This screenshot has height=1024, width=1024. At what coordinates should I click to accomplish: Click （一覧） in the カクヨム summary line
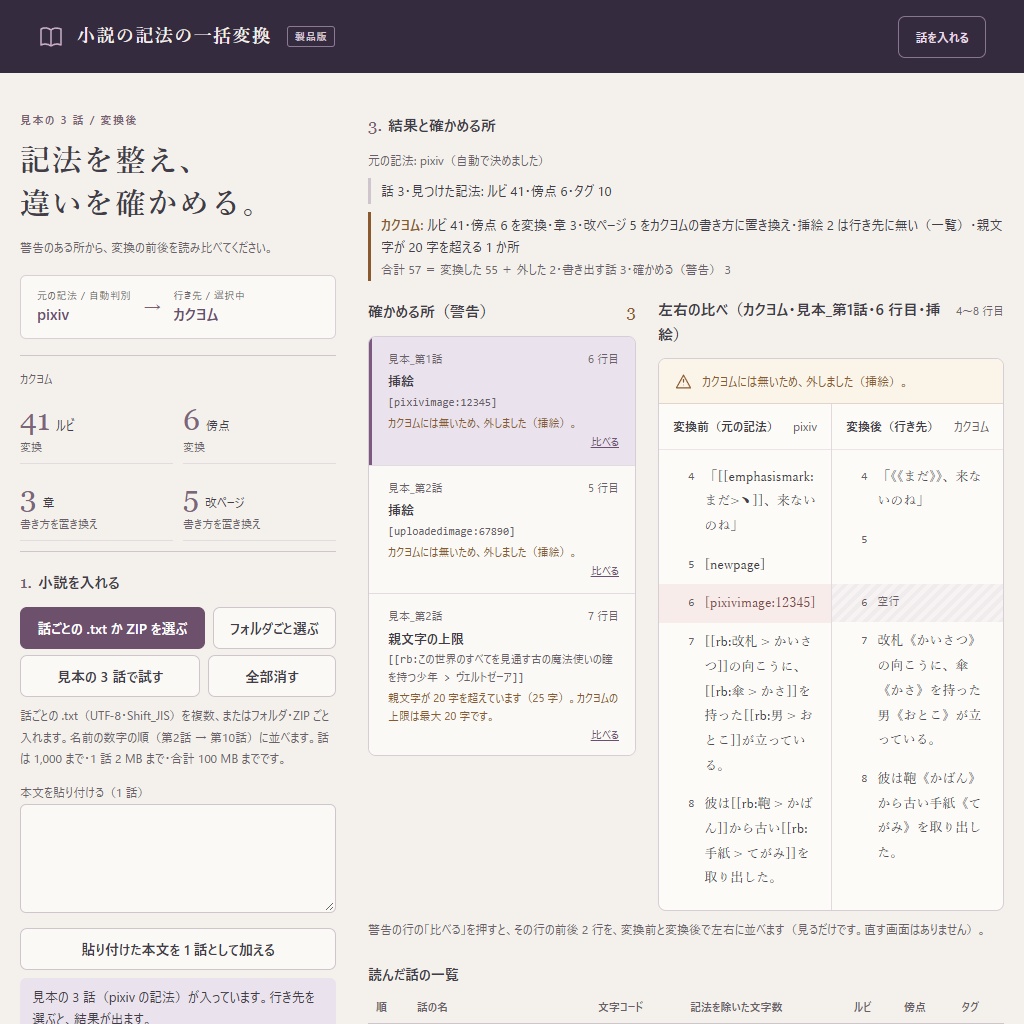(944, 225)
